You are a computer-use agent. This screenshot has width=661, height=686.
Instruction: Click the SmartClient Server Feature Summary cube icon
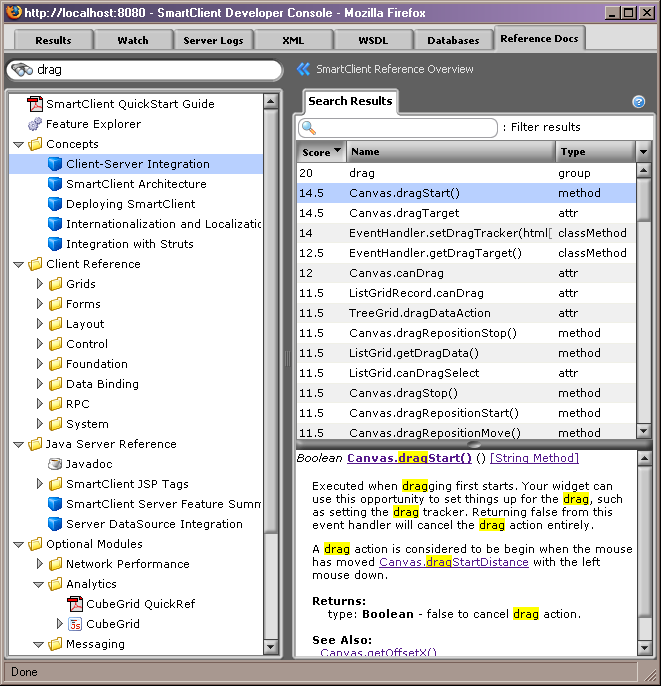point(55,504)
